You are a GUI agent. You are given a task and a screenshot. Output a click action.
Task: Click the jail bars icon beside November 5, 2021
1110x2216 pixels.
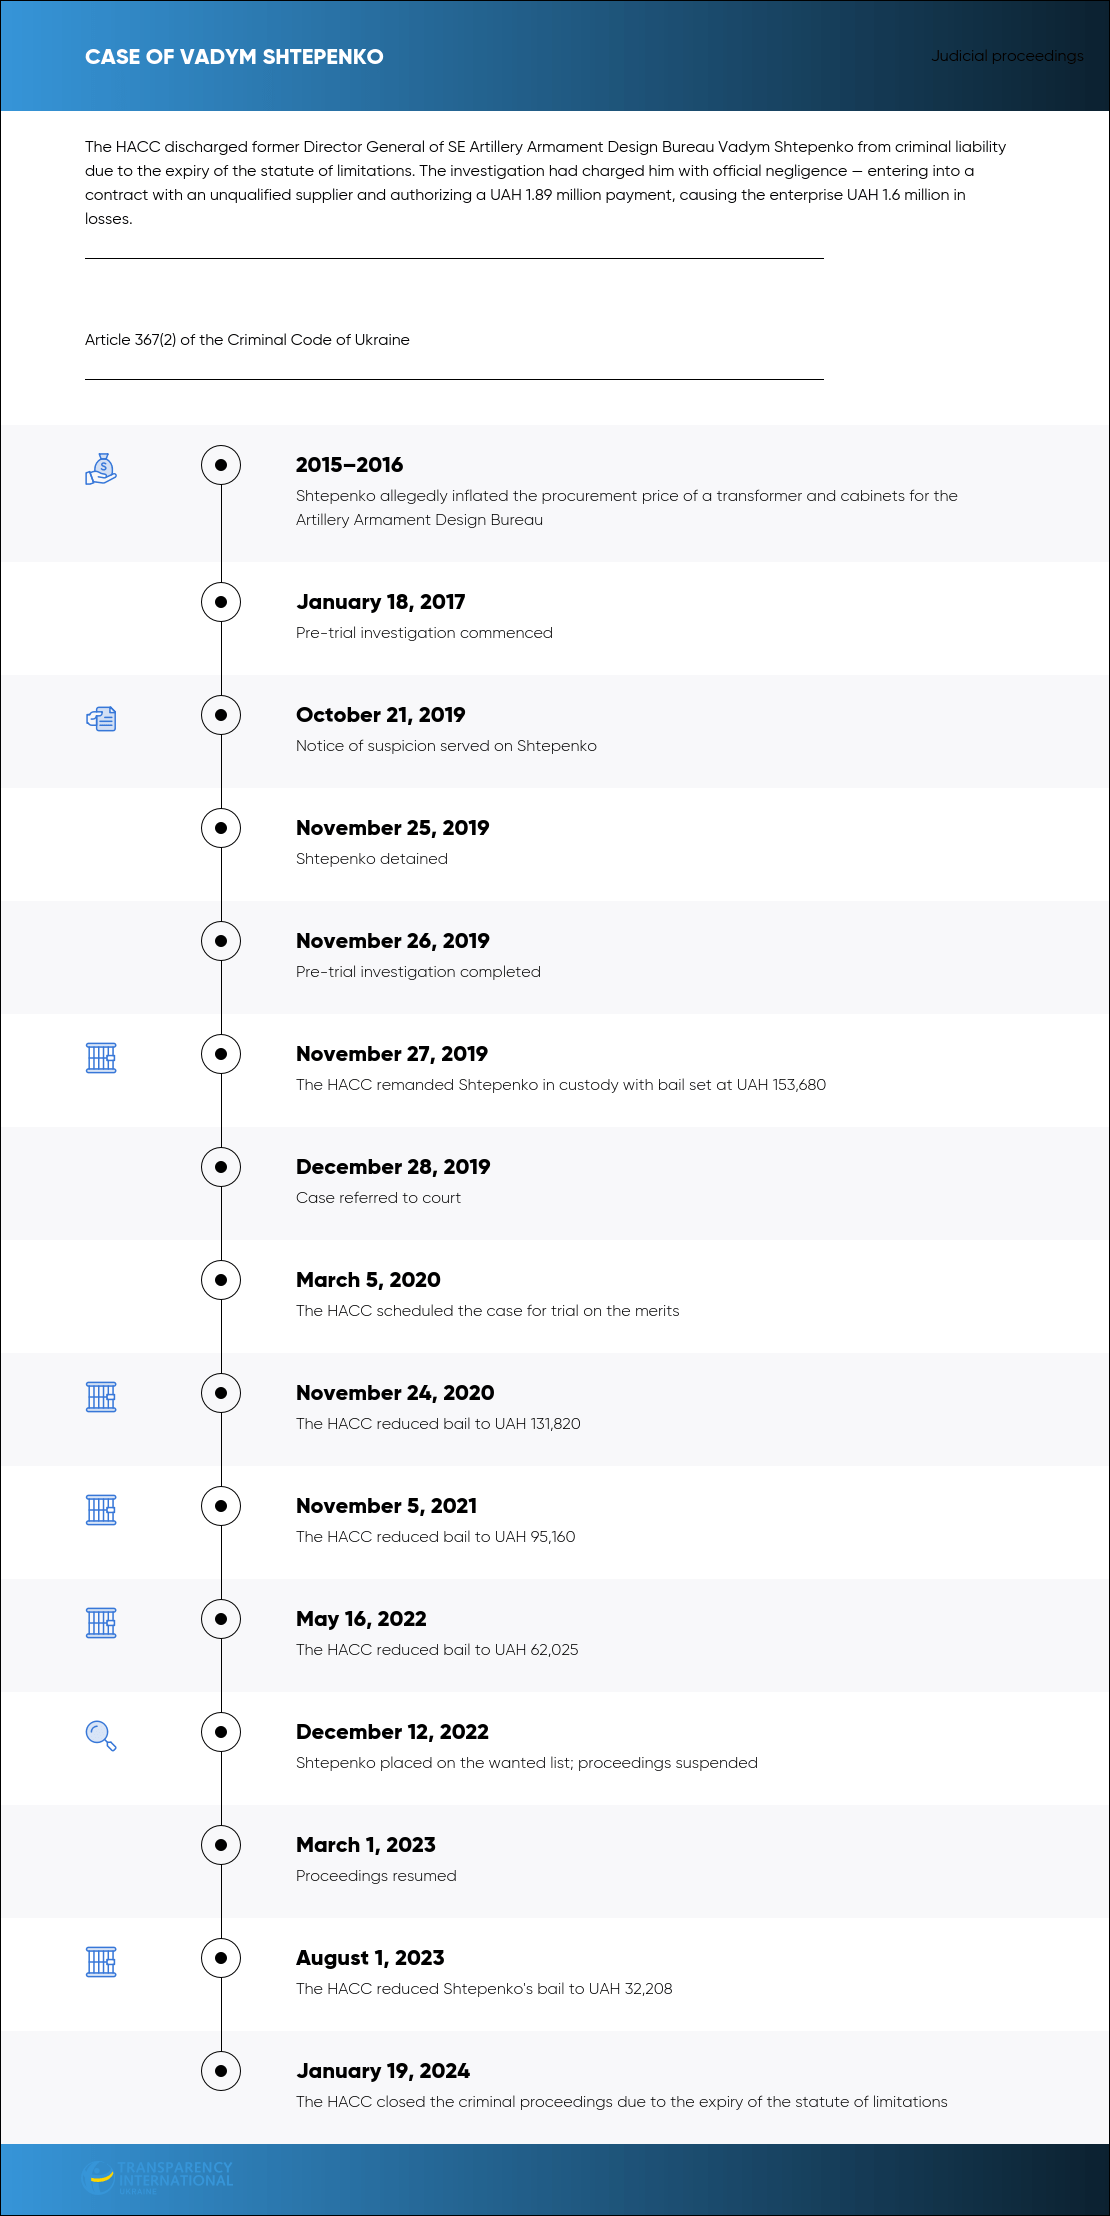click(101, 1509)
